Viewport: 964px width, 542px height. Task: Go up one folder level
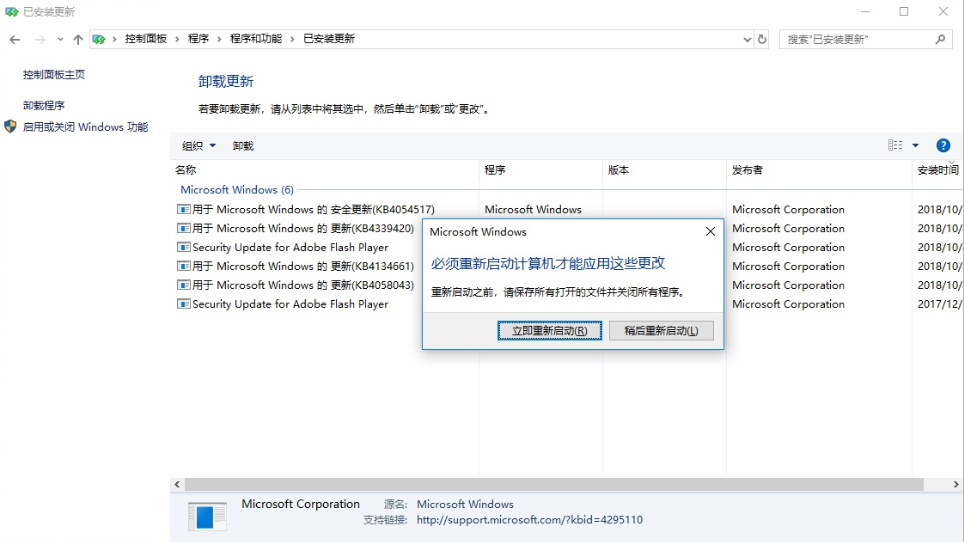78,39
